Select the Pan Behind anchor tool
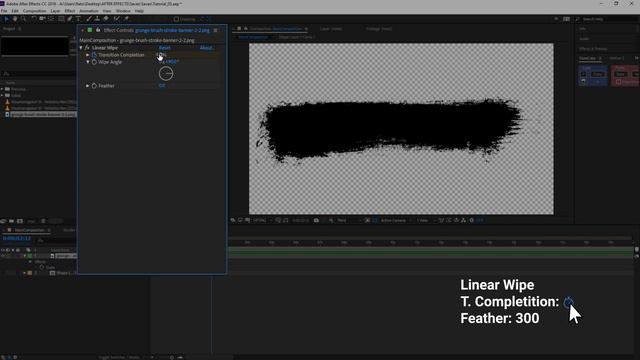 click(51, 19)
